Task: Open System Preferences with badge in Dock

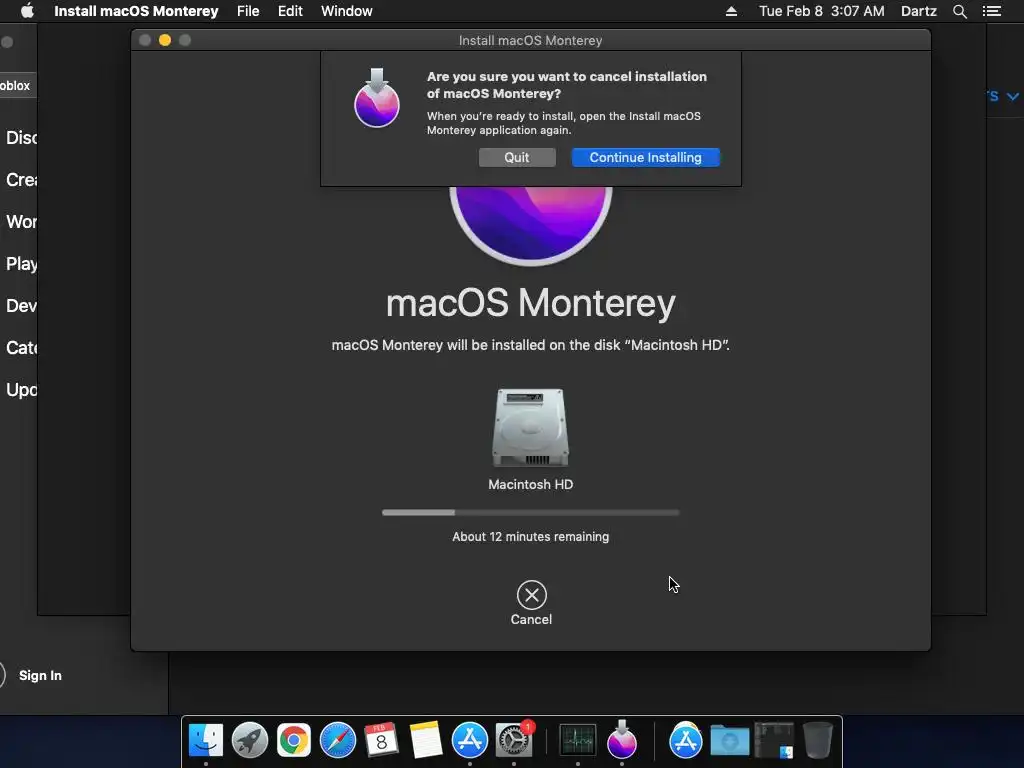Action: (x=514, y=740)
